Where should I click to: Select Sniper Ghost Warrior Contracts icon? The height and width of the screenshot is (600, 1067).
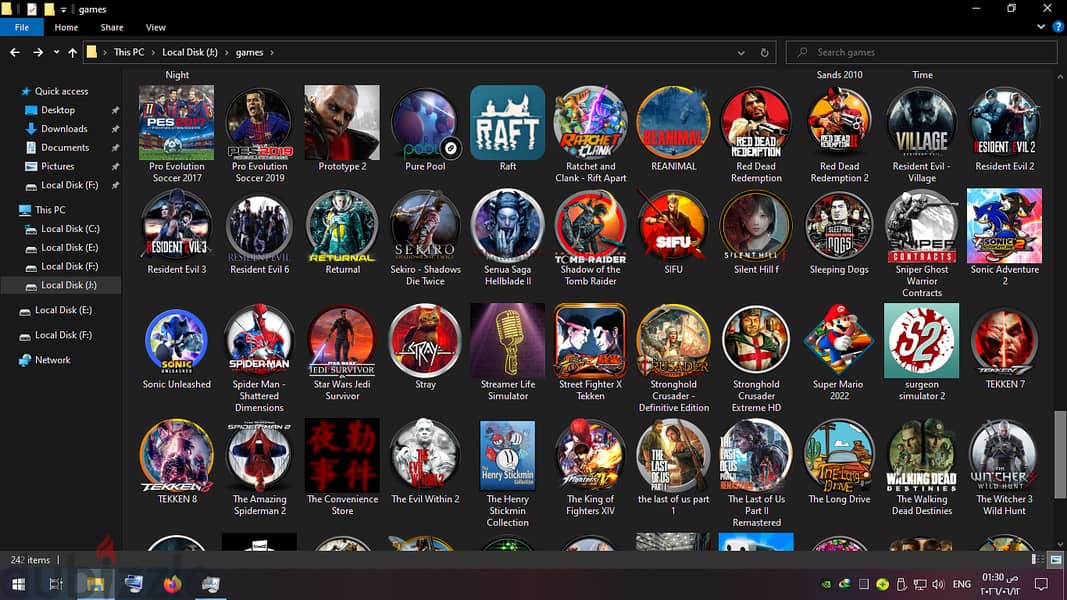tap(921, 226)
